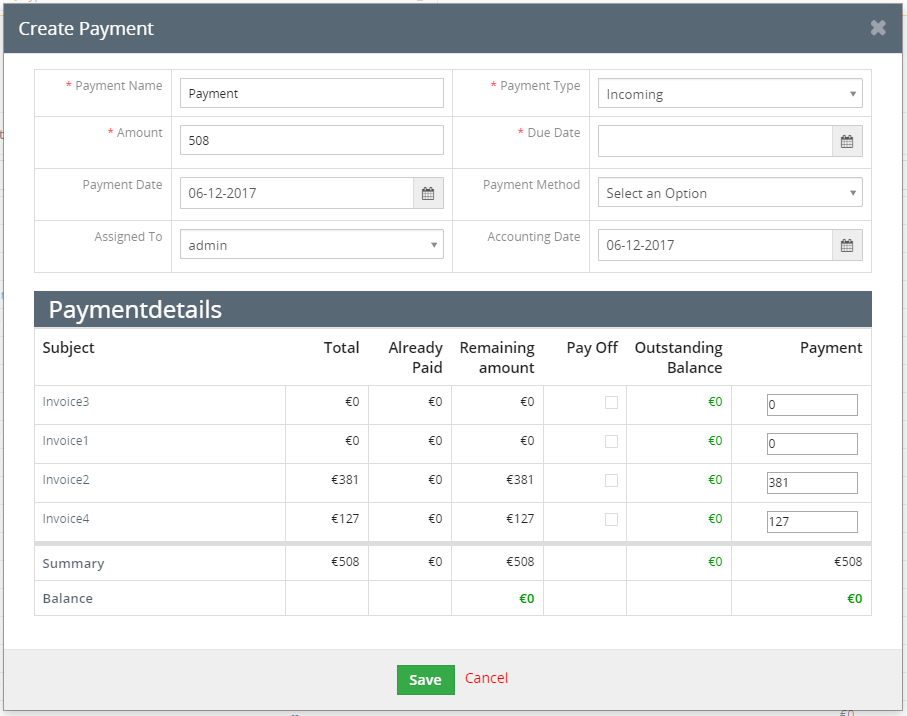907x716 pixels.
Task: Open the Accounting Date calendar icon
Action: [846, 245]
